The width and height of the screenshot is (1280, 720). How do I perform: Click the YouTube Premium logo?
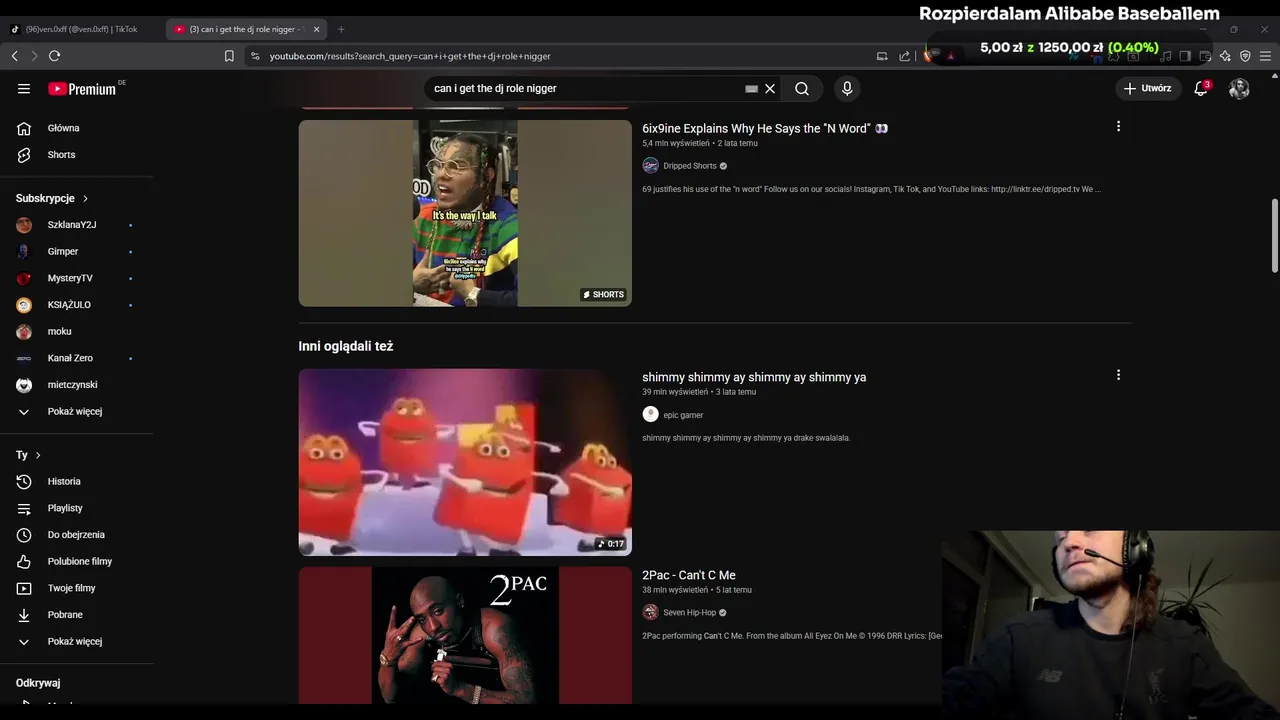click(82, 89)
